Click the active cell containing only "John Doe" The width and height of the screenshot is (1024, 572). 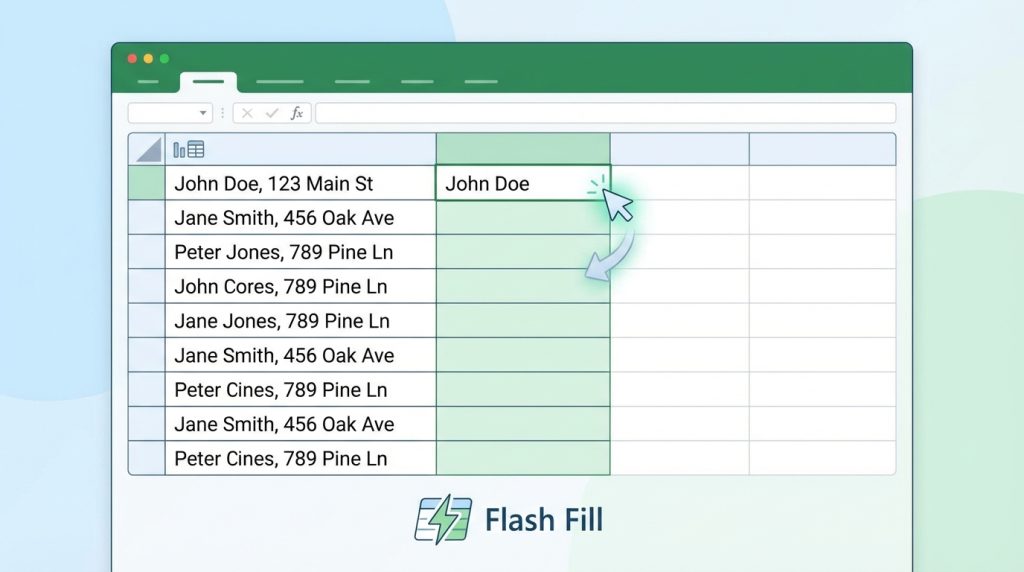523,183
